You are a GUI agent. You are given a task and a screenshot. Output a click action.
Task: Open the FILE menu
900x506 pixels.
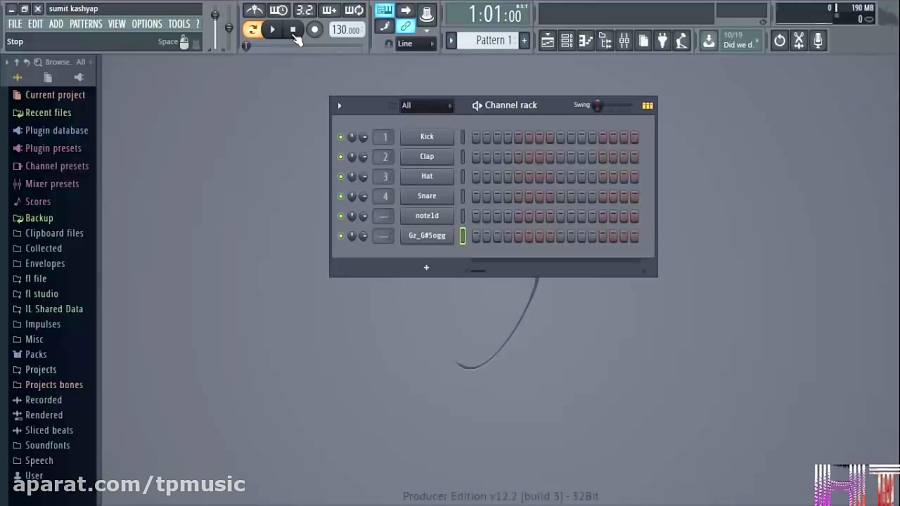coord(14,24)
